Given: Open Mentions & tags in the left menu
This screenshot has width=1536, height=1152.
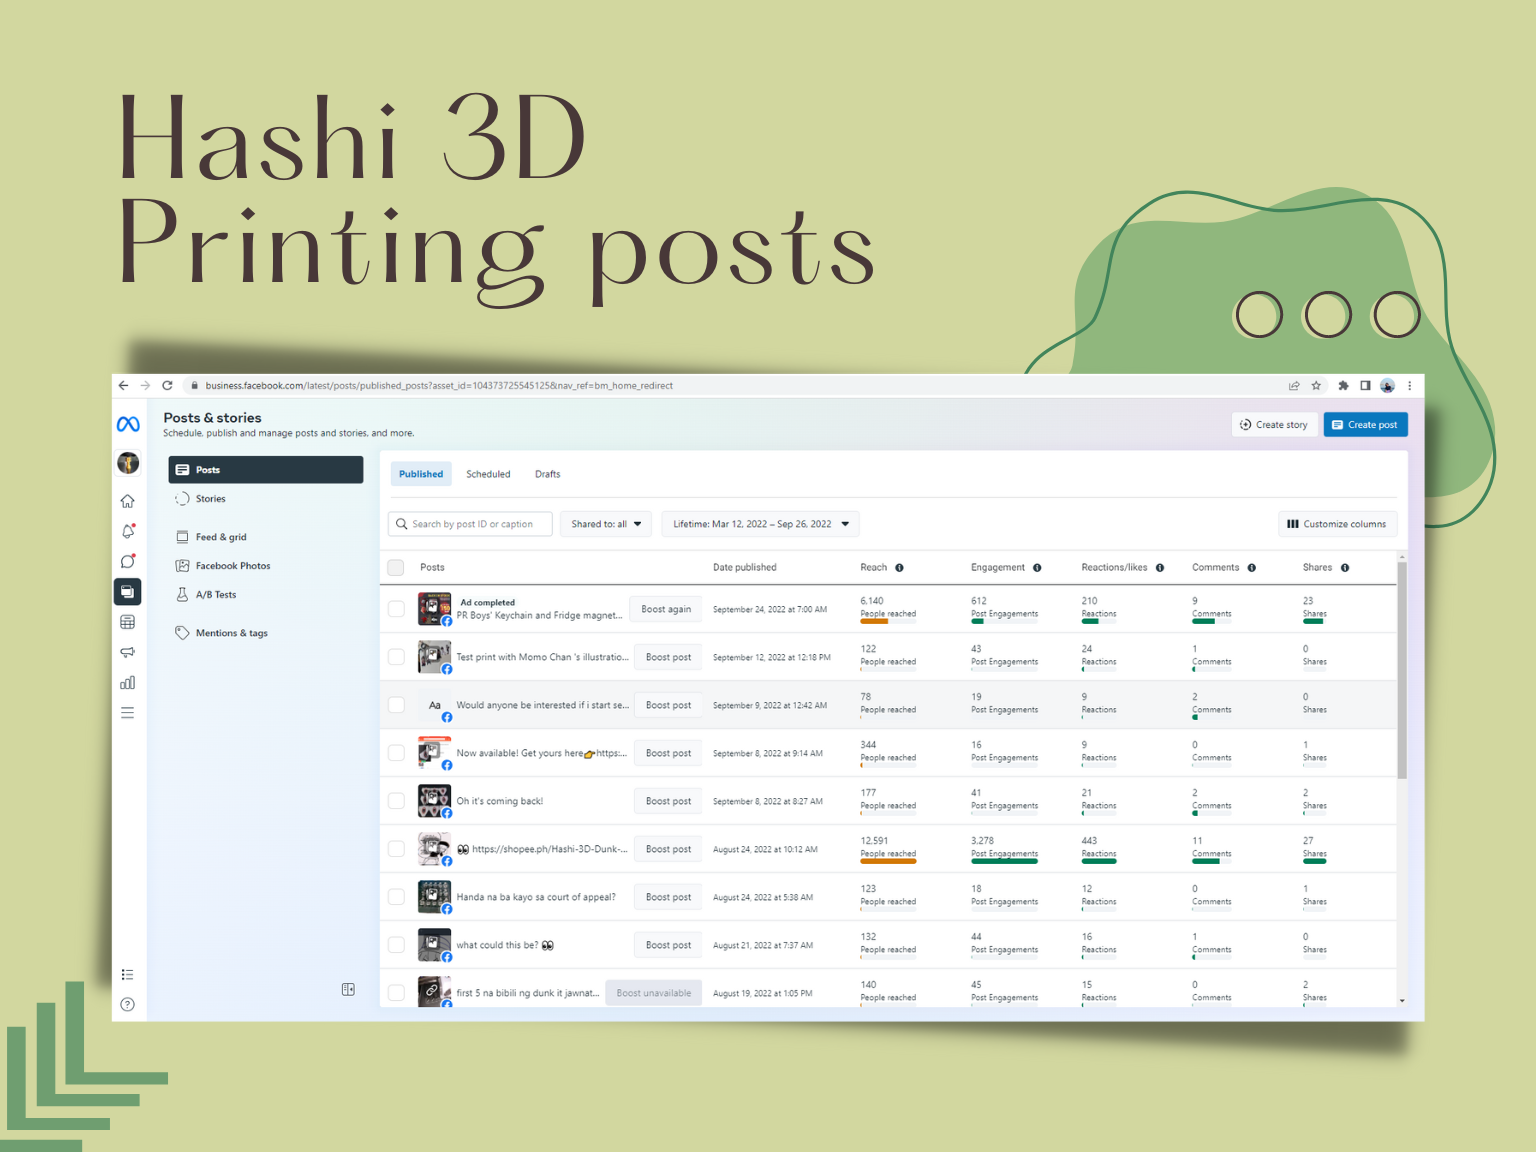Looking at the screenshot, I should [266, 633].
